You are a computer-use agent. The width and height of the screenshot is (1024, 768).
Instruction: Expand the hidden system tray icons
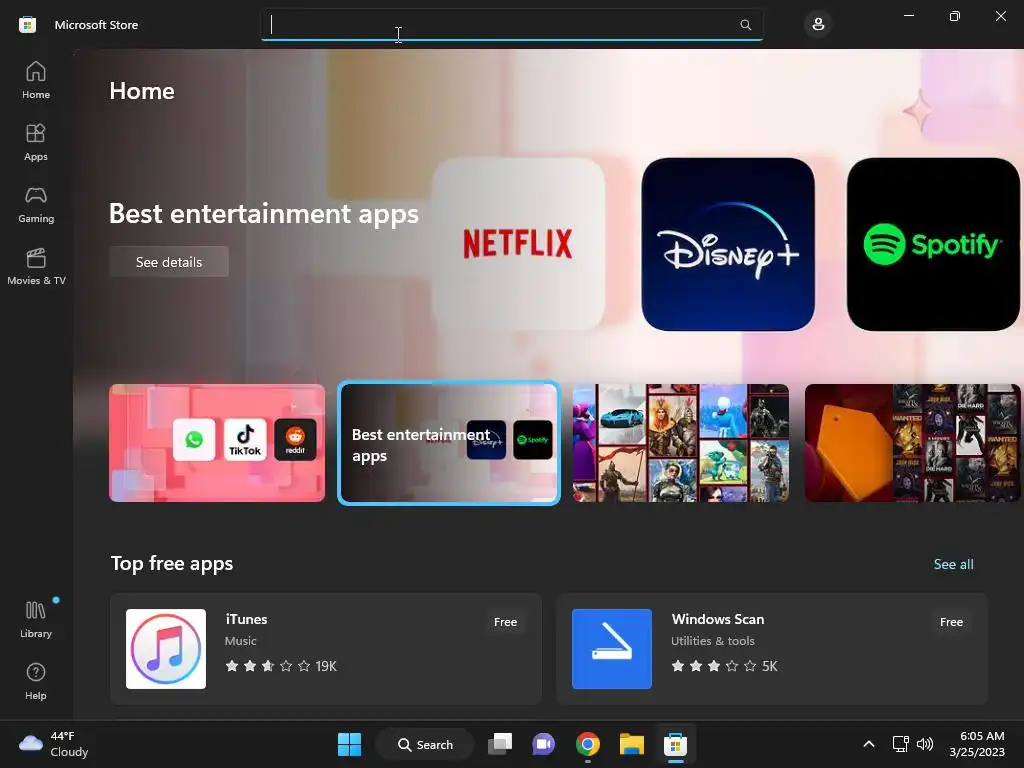[x=869, y=744]
